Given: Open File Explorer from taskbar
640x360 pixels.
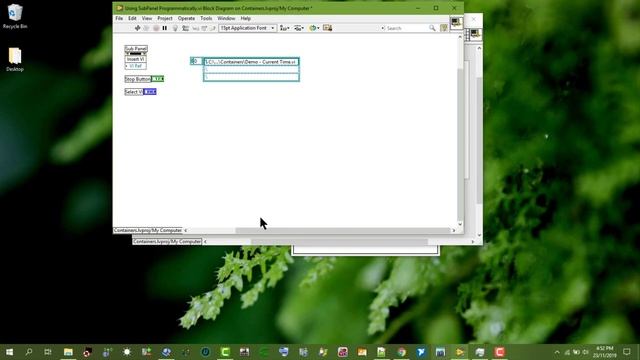Looking at the screenshot, I should point(68,352).
